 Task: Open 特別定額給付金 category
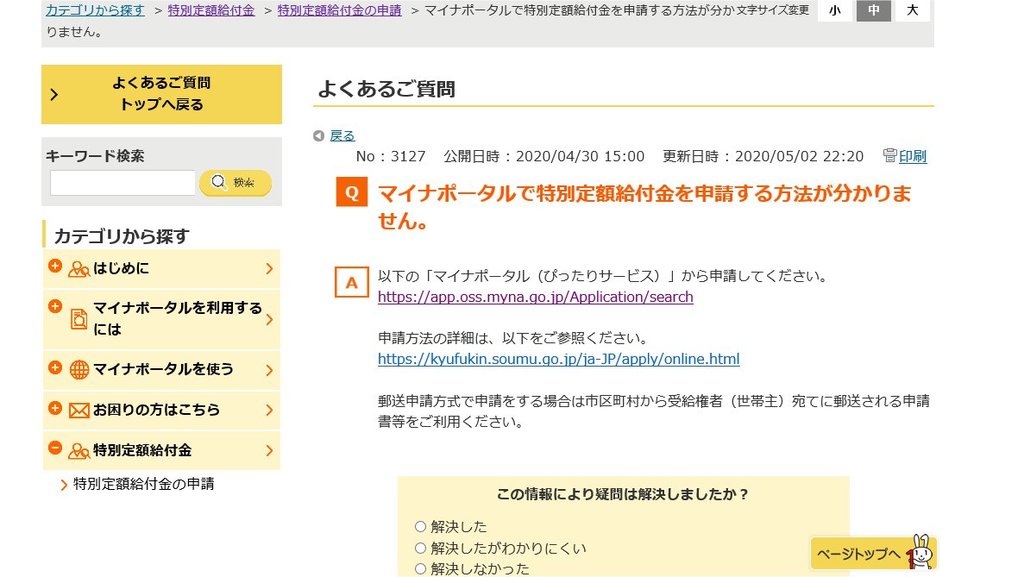[x=161, y=450]
